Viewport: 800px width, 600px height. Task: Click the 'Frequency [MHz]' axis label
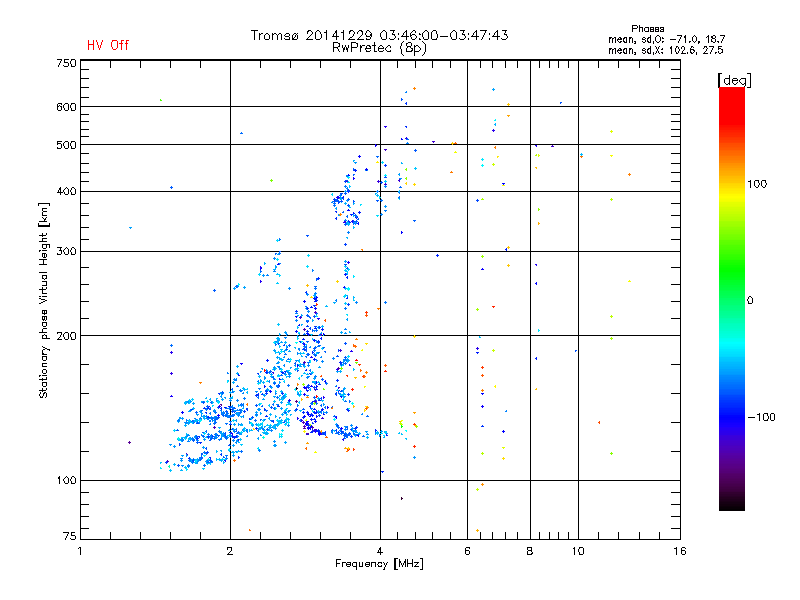pos(379,564)
